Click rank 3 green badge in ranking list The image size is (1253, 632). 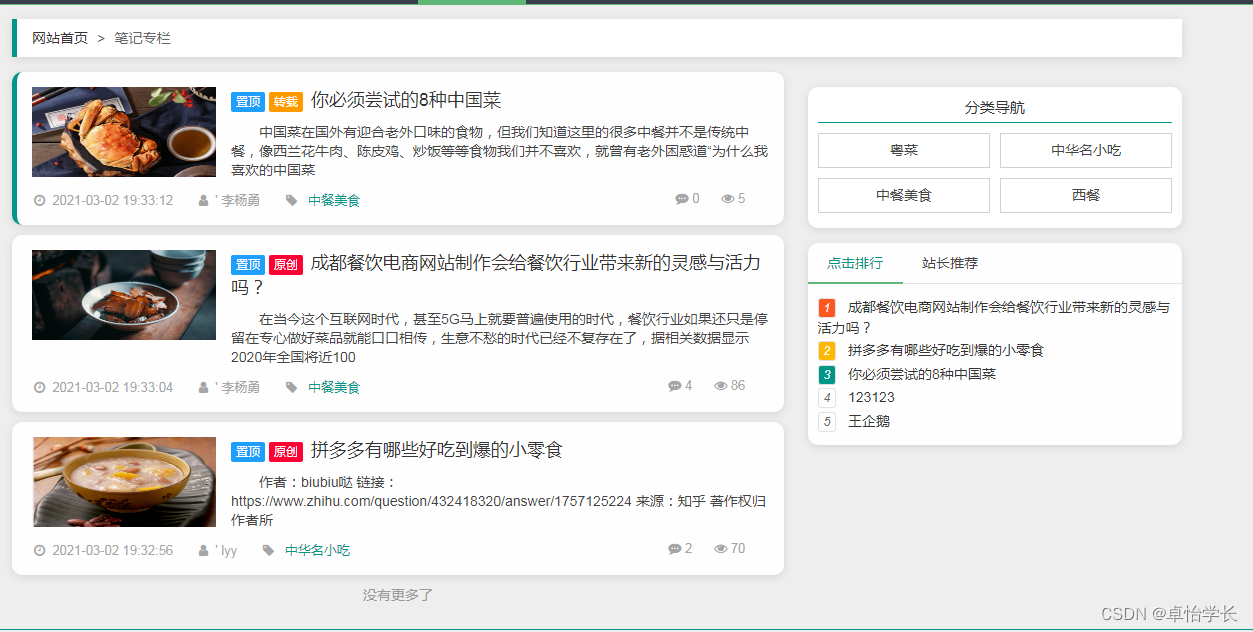[x=827, y=375]
